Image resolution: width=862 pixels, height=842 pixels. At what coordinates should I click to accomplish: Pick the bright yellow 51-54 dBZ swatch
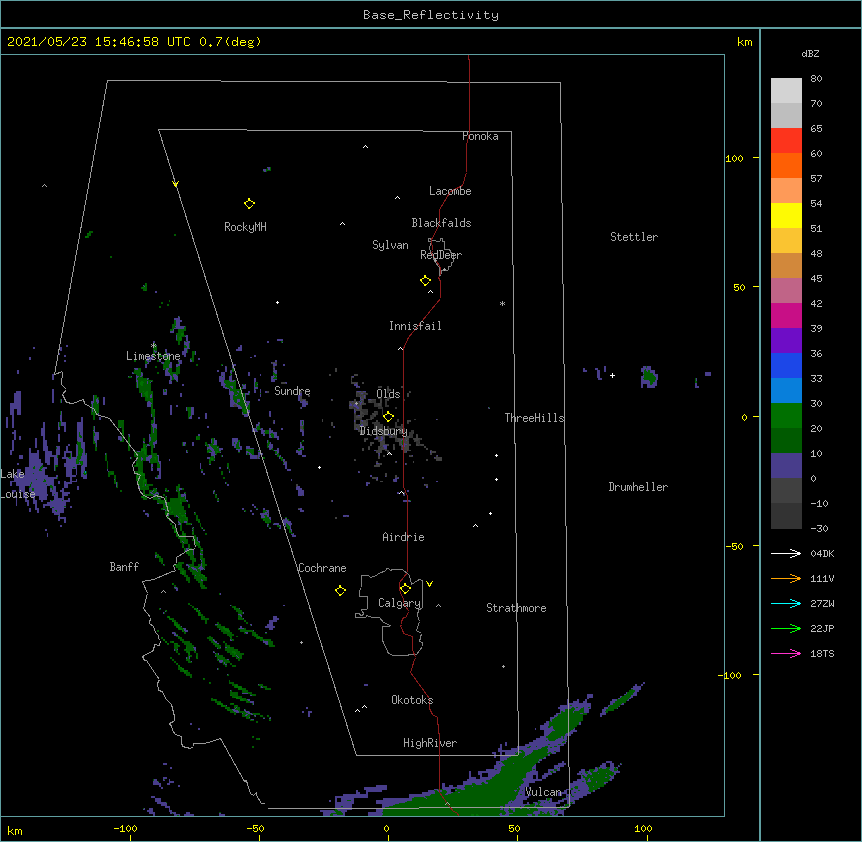click(x=786, y=215)
